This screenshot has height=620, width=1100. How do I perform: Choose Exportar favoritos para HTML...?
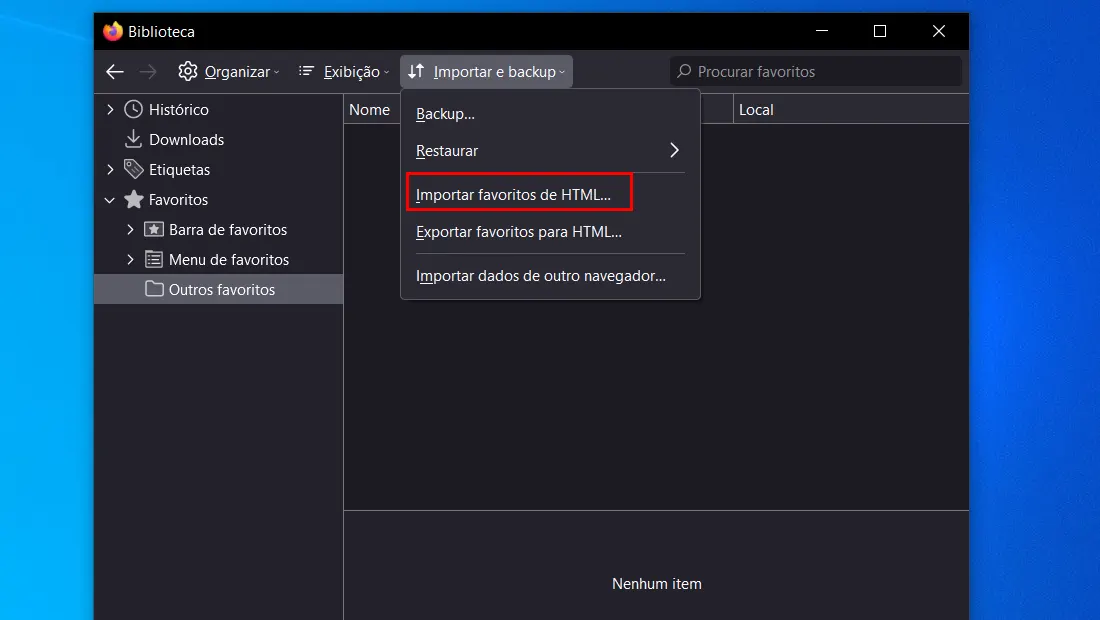pyautogui.click(x=550, y=232)
